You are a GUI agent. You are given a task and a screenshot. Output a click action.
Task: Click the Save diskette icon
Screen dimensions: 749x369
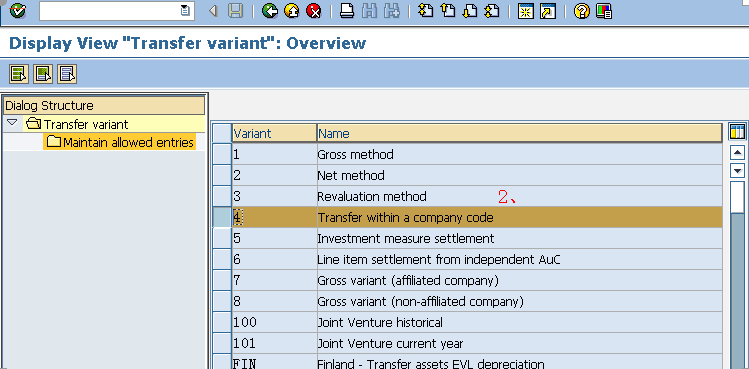click(x=235, y=11)
